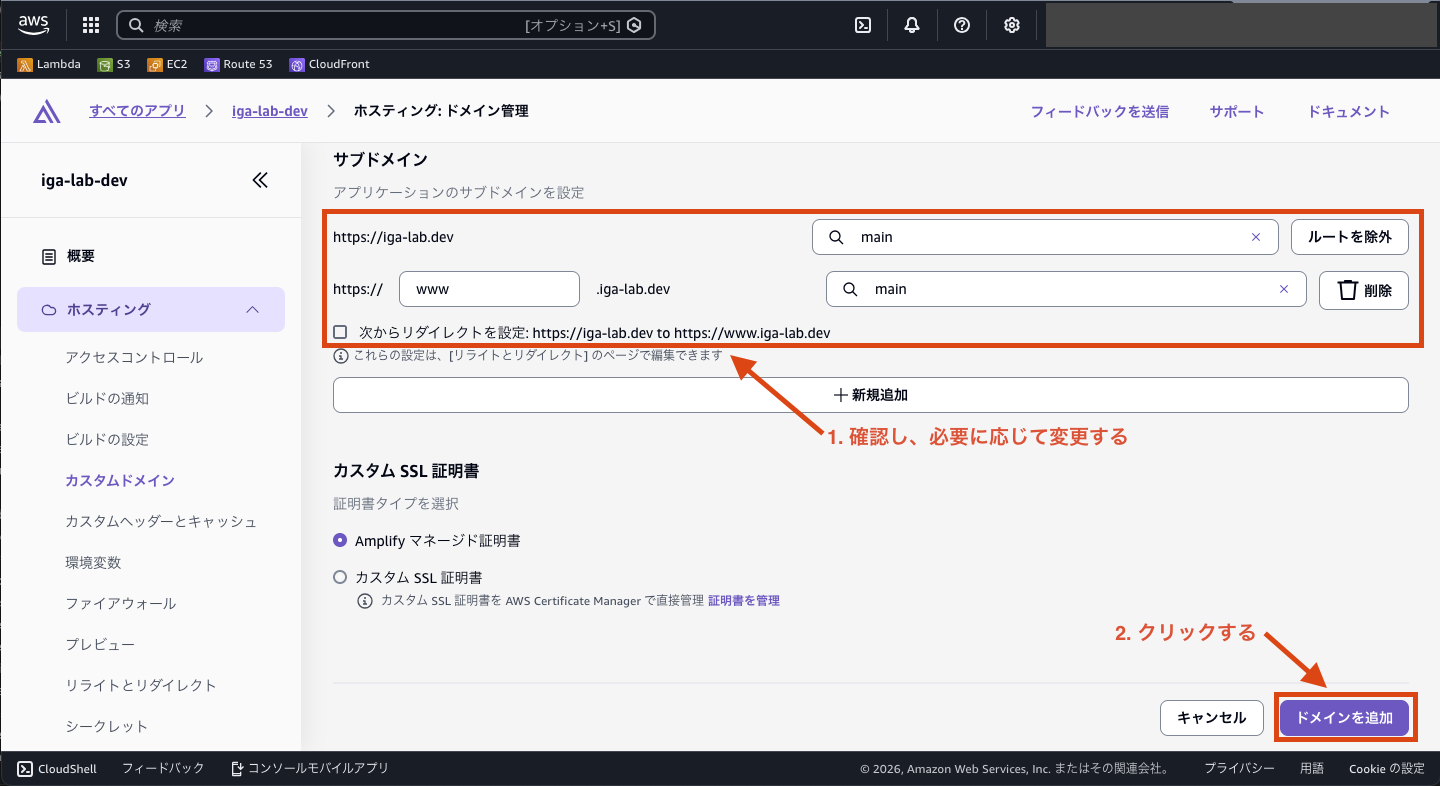Screen dimensions: 1440x786
Task: Open the notifications bell
Action: [x=912, y=25]
